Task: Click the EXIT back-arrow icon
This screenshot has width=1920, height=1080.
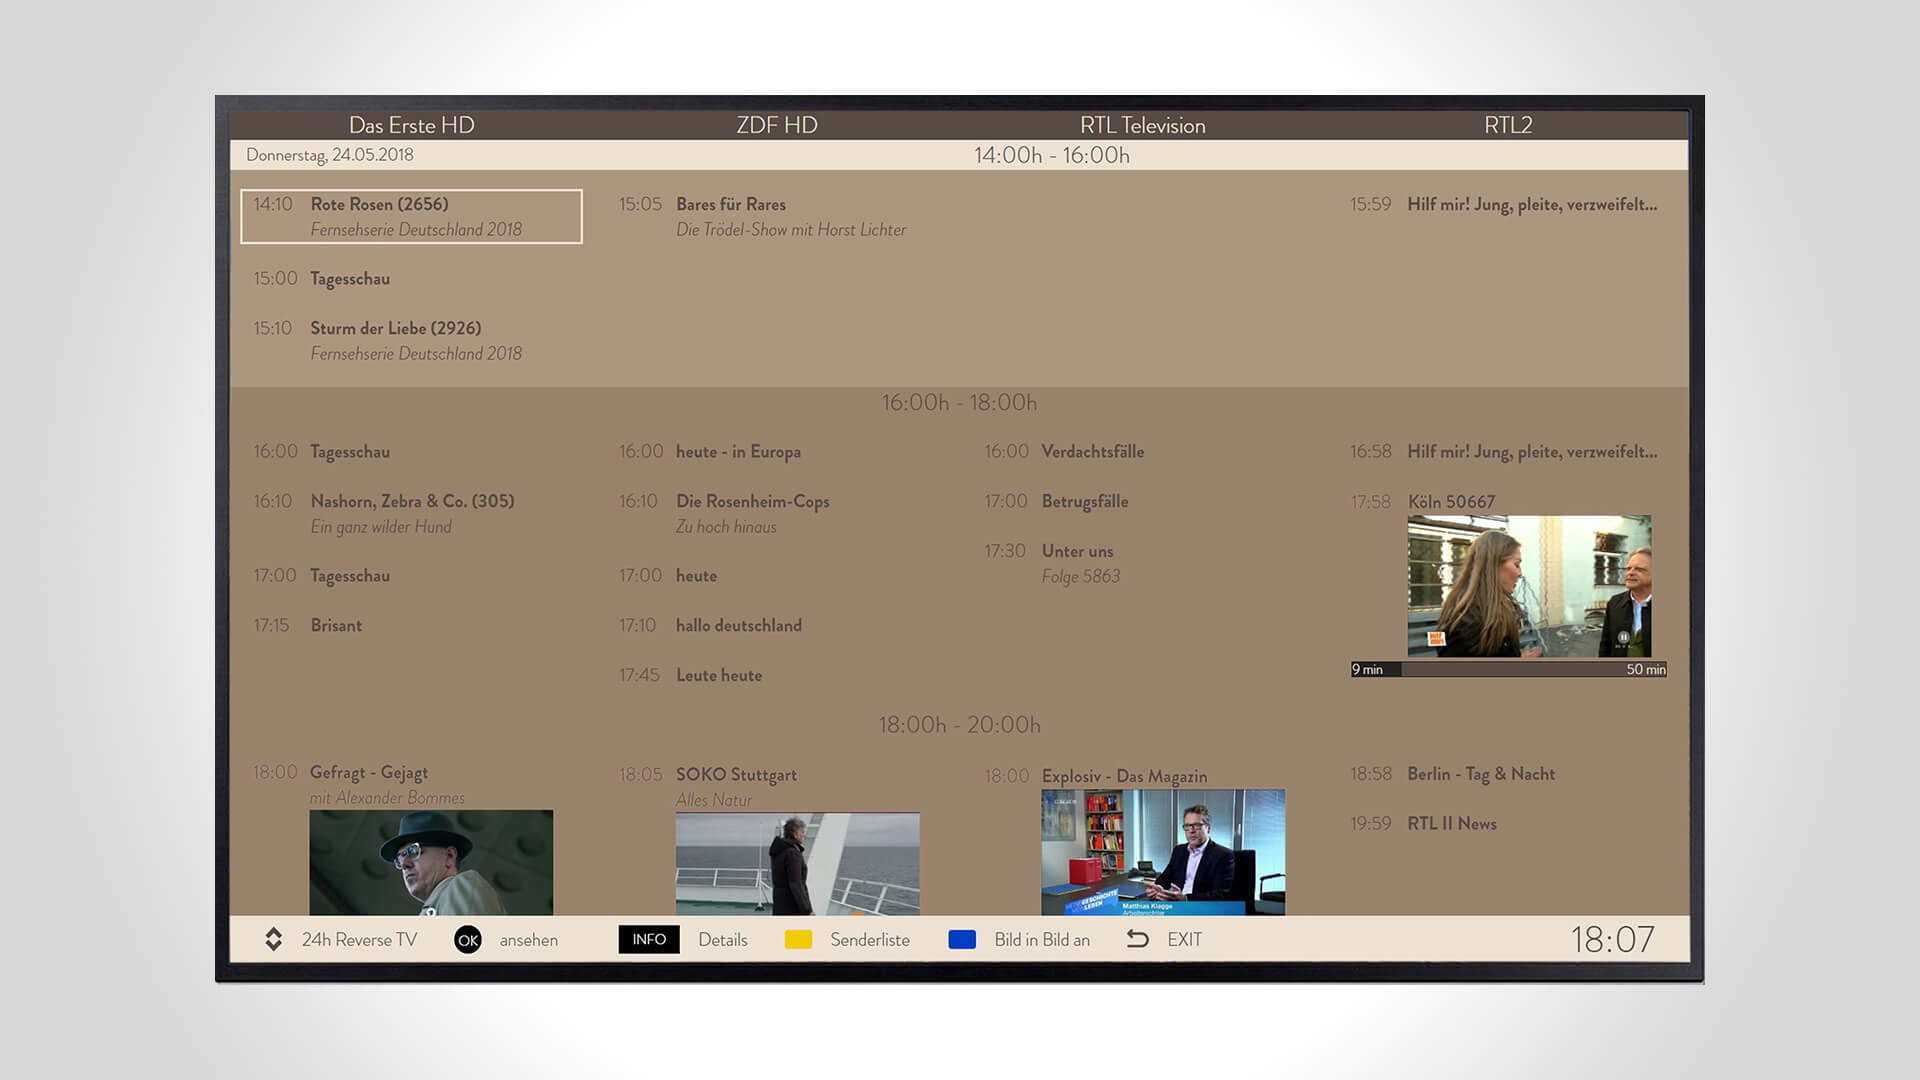Action: click(x=1139, y=939)
